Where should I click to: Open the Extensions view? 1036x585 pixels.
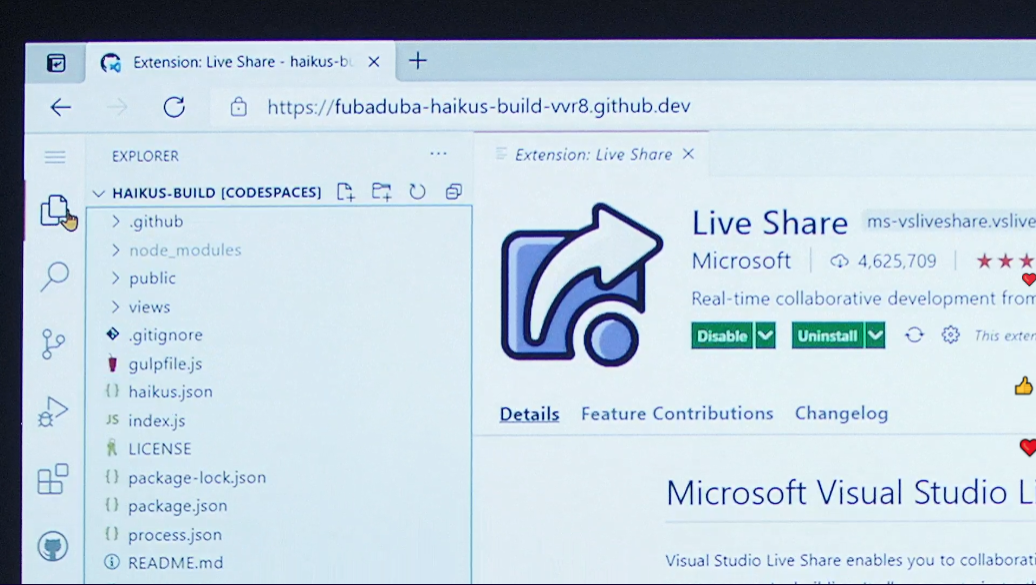click(53, 479)
